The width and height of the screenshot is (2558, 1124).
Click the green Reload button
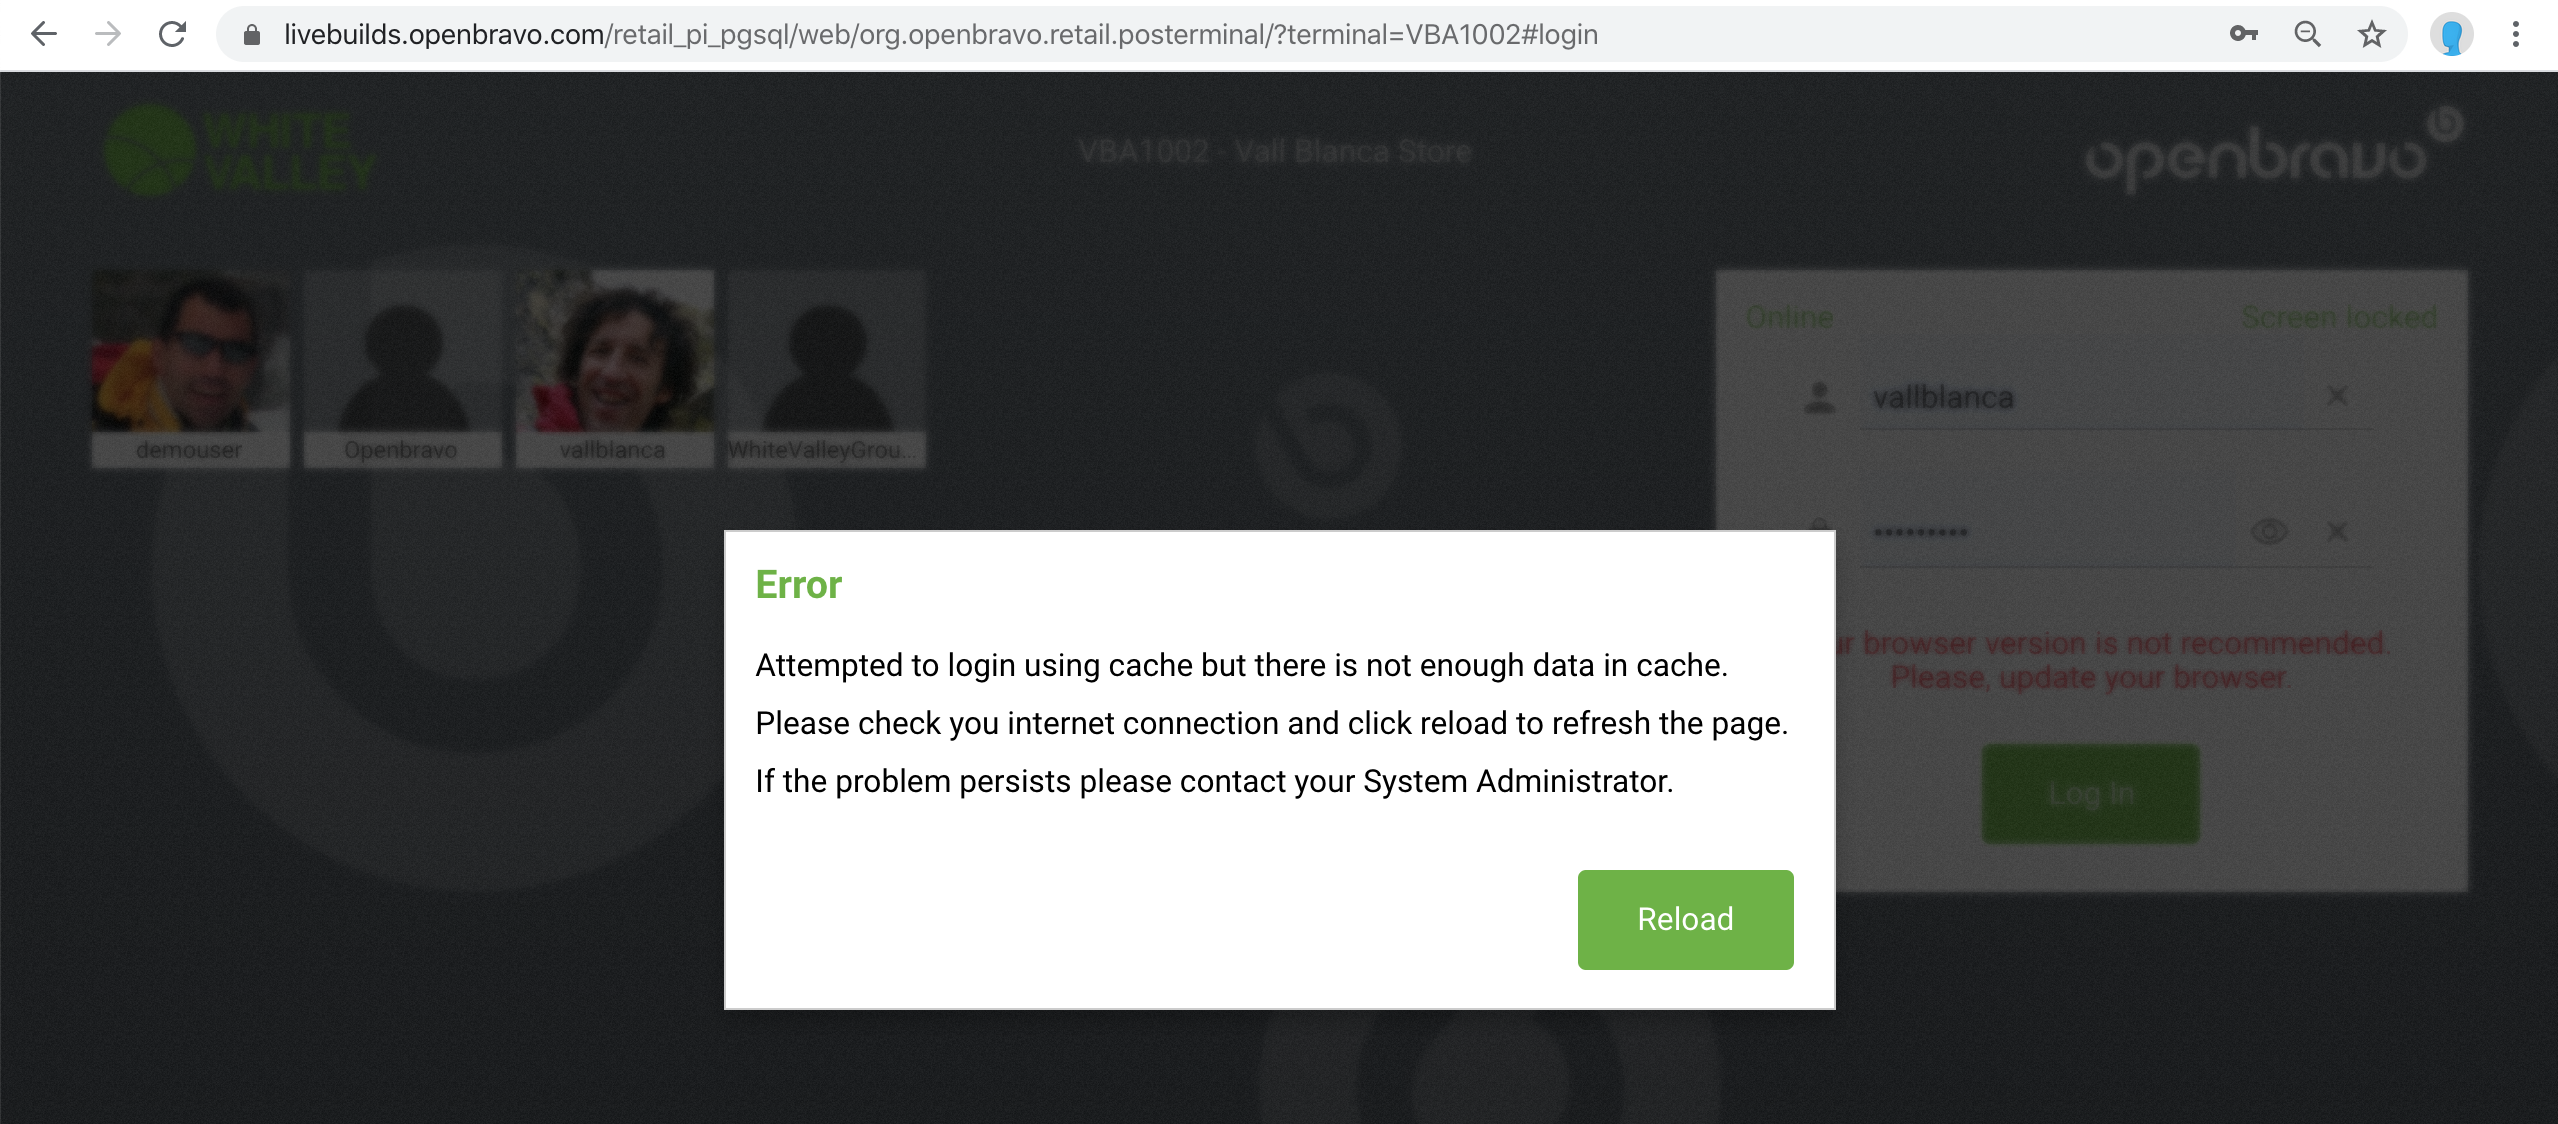pyautogui.click(x=1685, y=919)
